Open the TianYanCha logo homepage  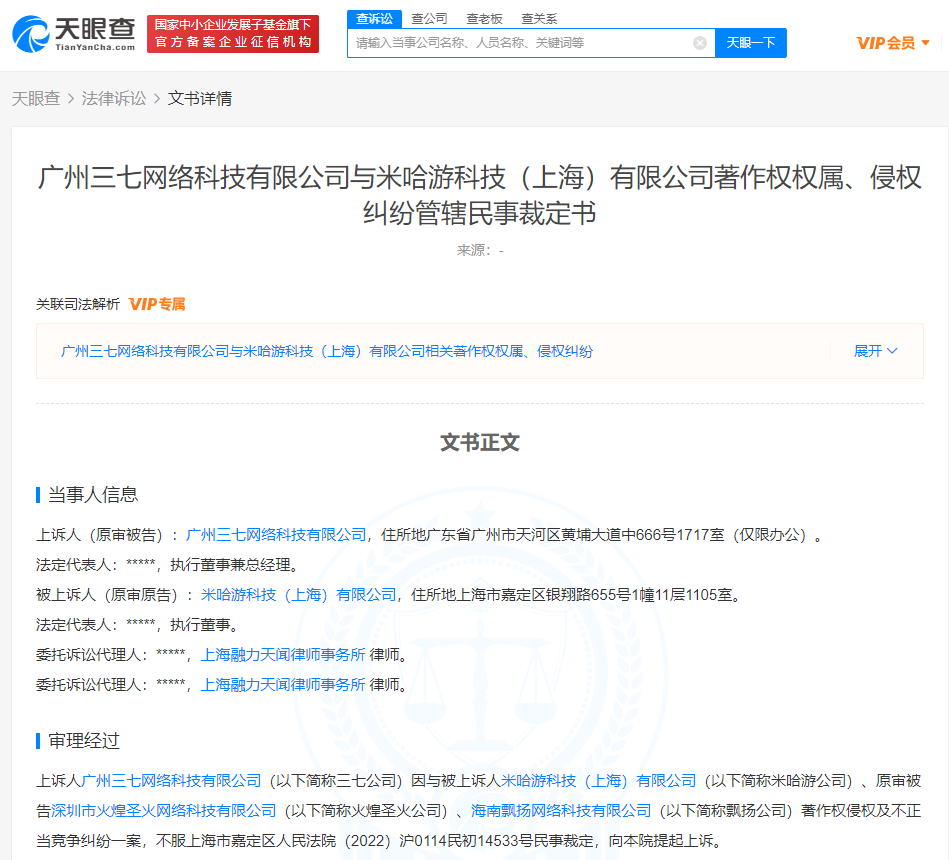(x=74, y=34)
